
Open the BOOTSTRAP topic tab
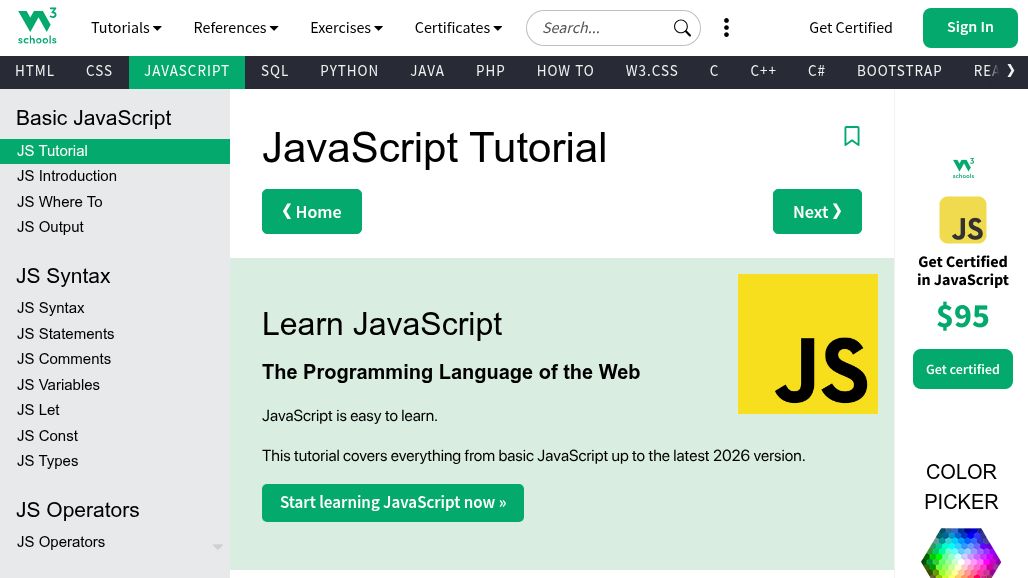(900, 71)
